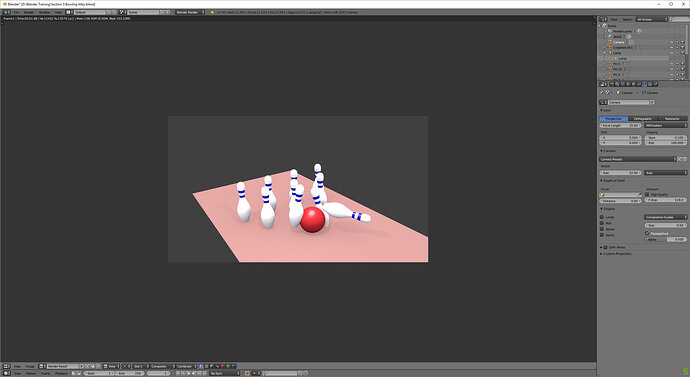Add a camera preset with plus button
The height and width of the screenshot is (377, 690).
679,159
